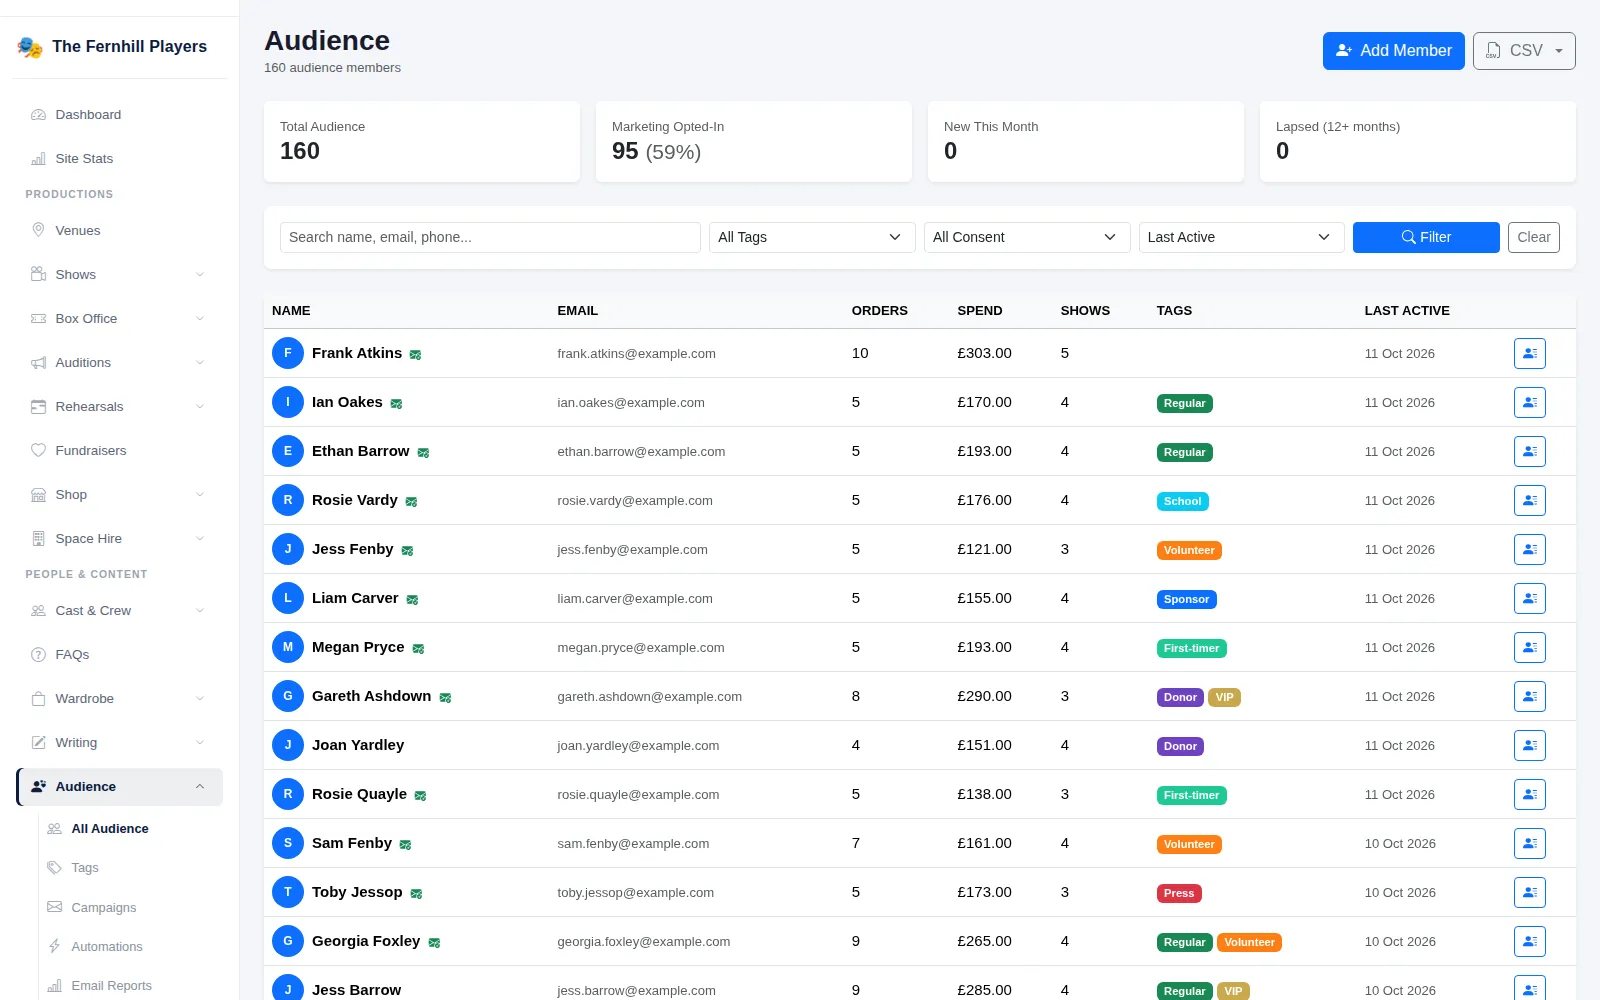Viewport: 1600px width, 1000px height.
Task: Open Campaigns in the sidebar
Action: (x=104, y=907)
